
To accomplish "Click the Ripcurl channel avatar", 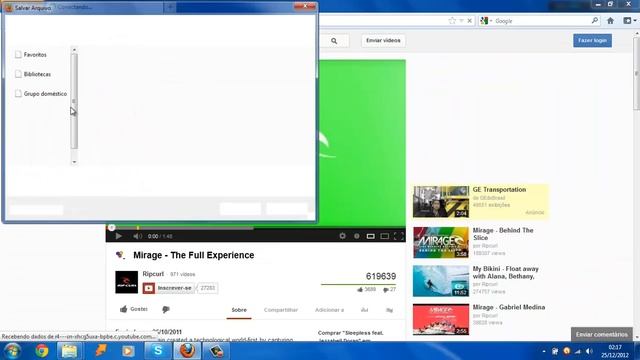I will [126, 282].
